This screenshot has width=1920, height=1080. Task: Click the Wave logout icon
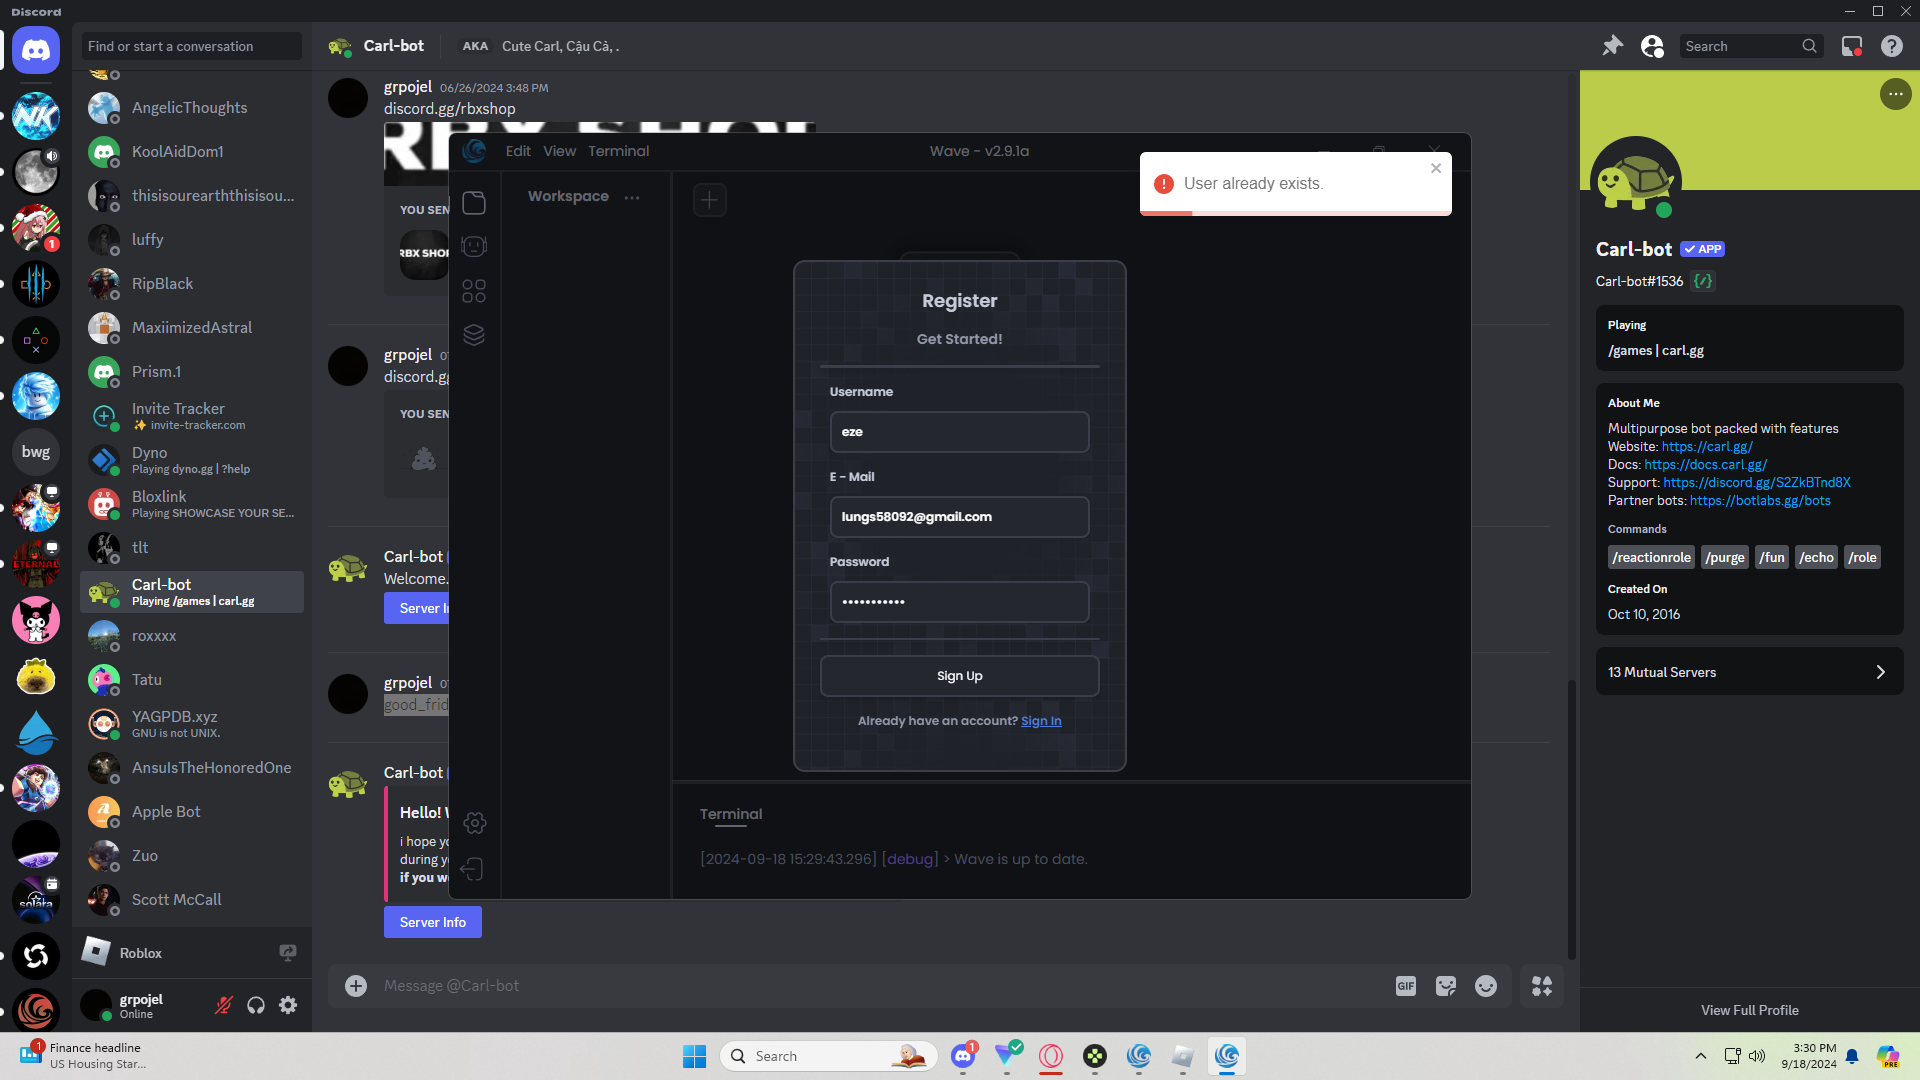tap(473, 869)
